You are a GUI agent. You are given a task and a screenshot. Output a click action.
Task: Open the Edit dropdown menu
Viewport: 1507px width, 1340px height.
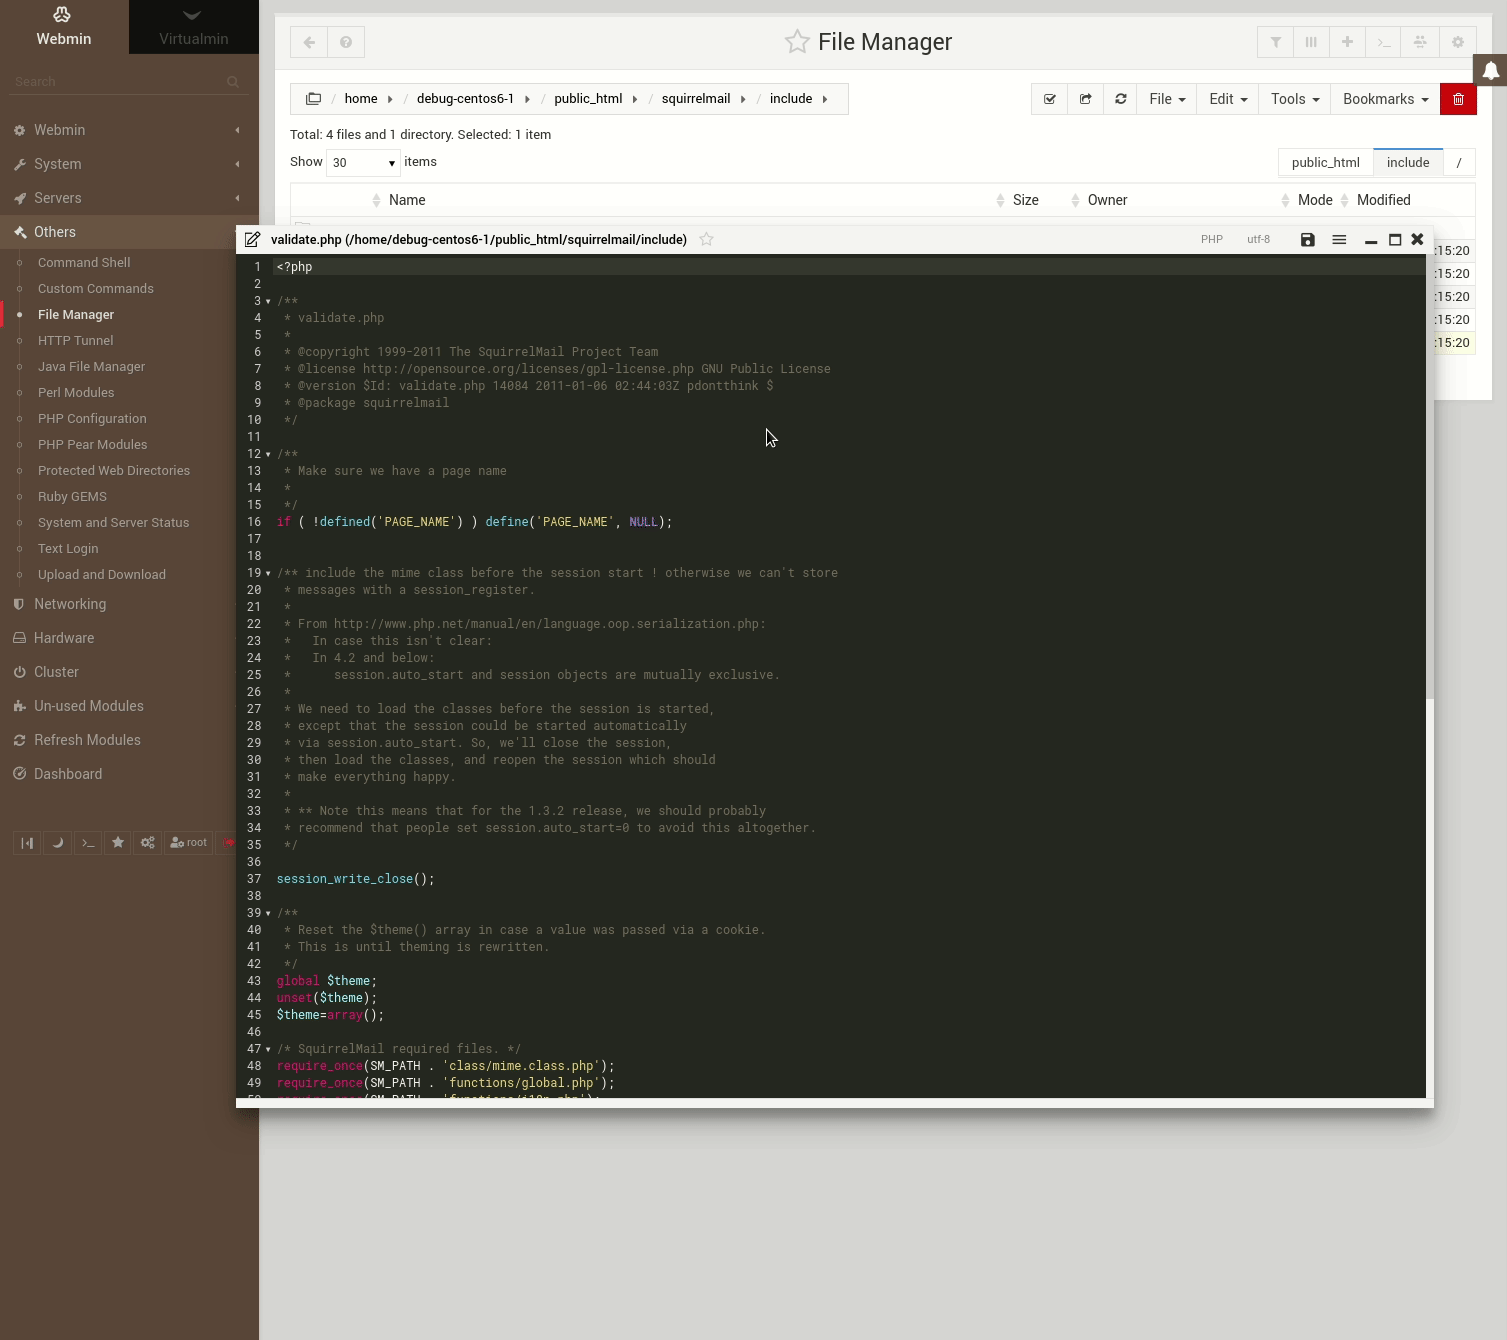1228,99
